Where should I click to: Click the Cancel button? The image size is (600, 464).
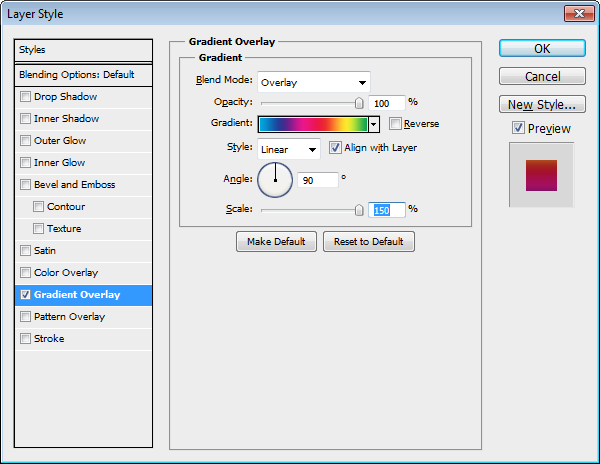[542, 77]
